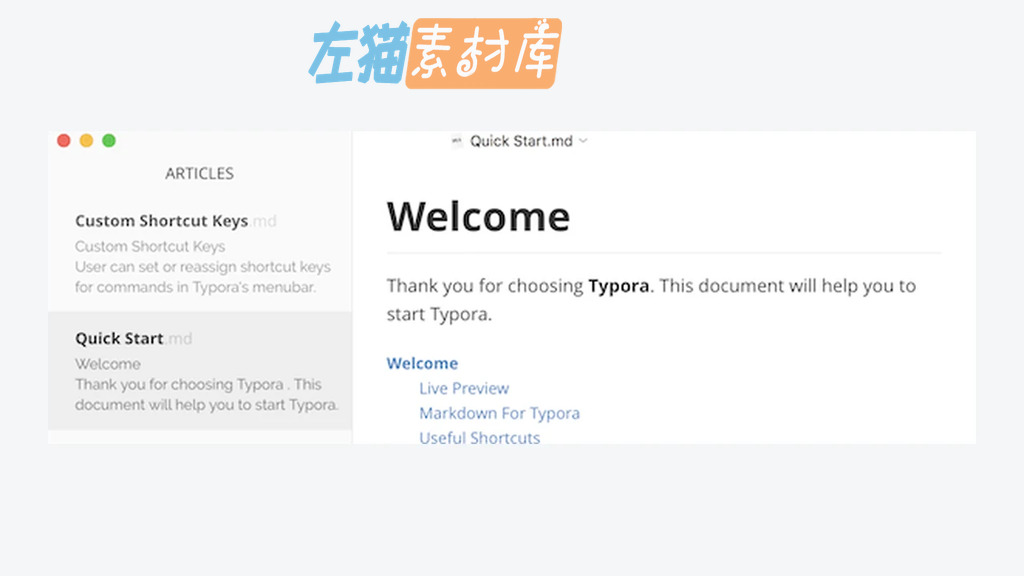
Task: Click the markdown file icon beside Quick Start.md title
Action: click(x=456, y=141)
